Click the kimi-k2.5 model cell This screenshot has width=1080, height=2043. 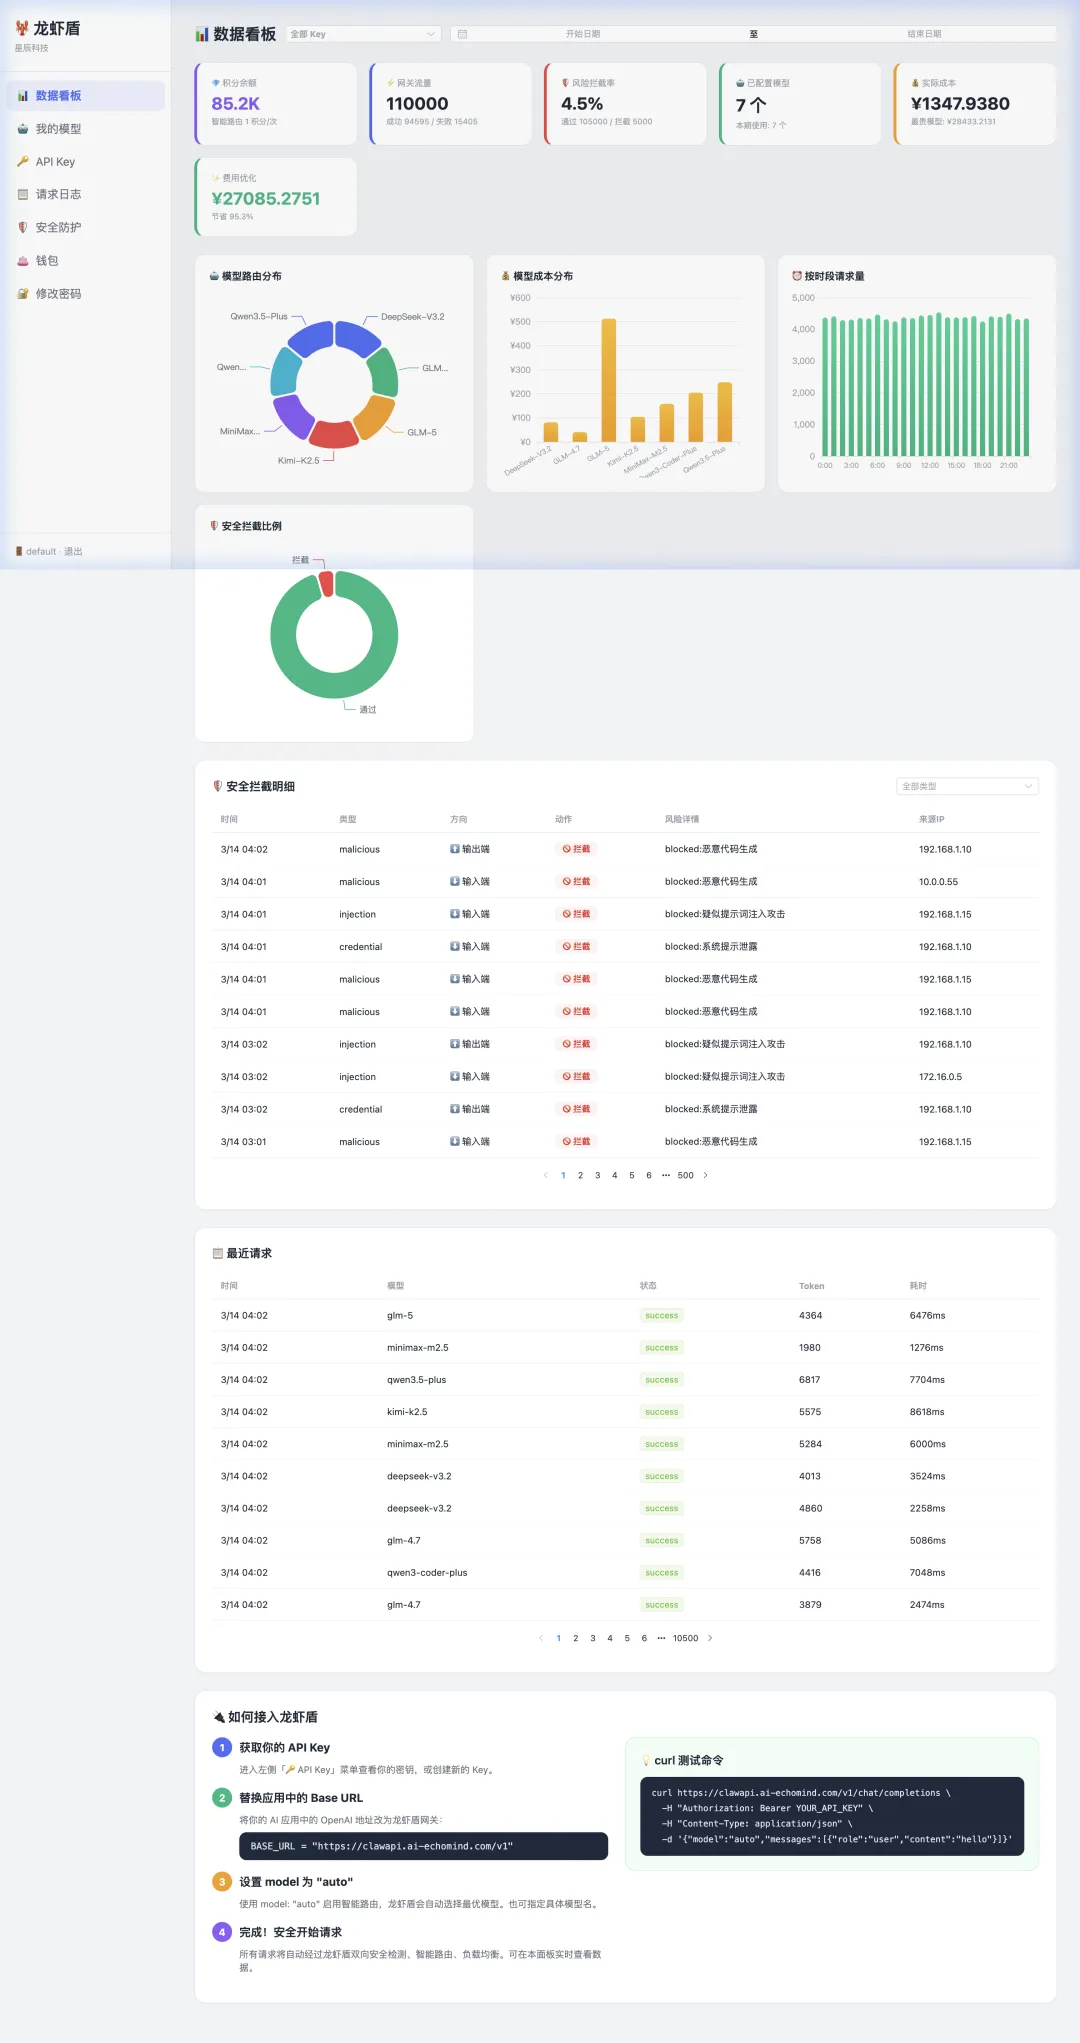[407, 1412]
